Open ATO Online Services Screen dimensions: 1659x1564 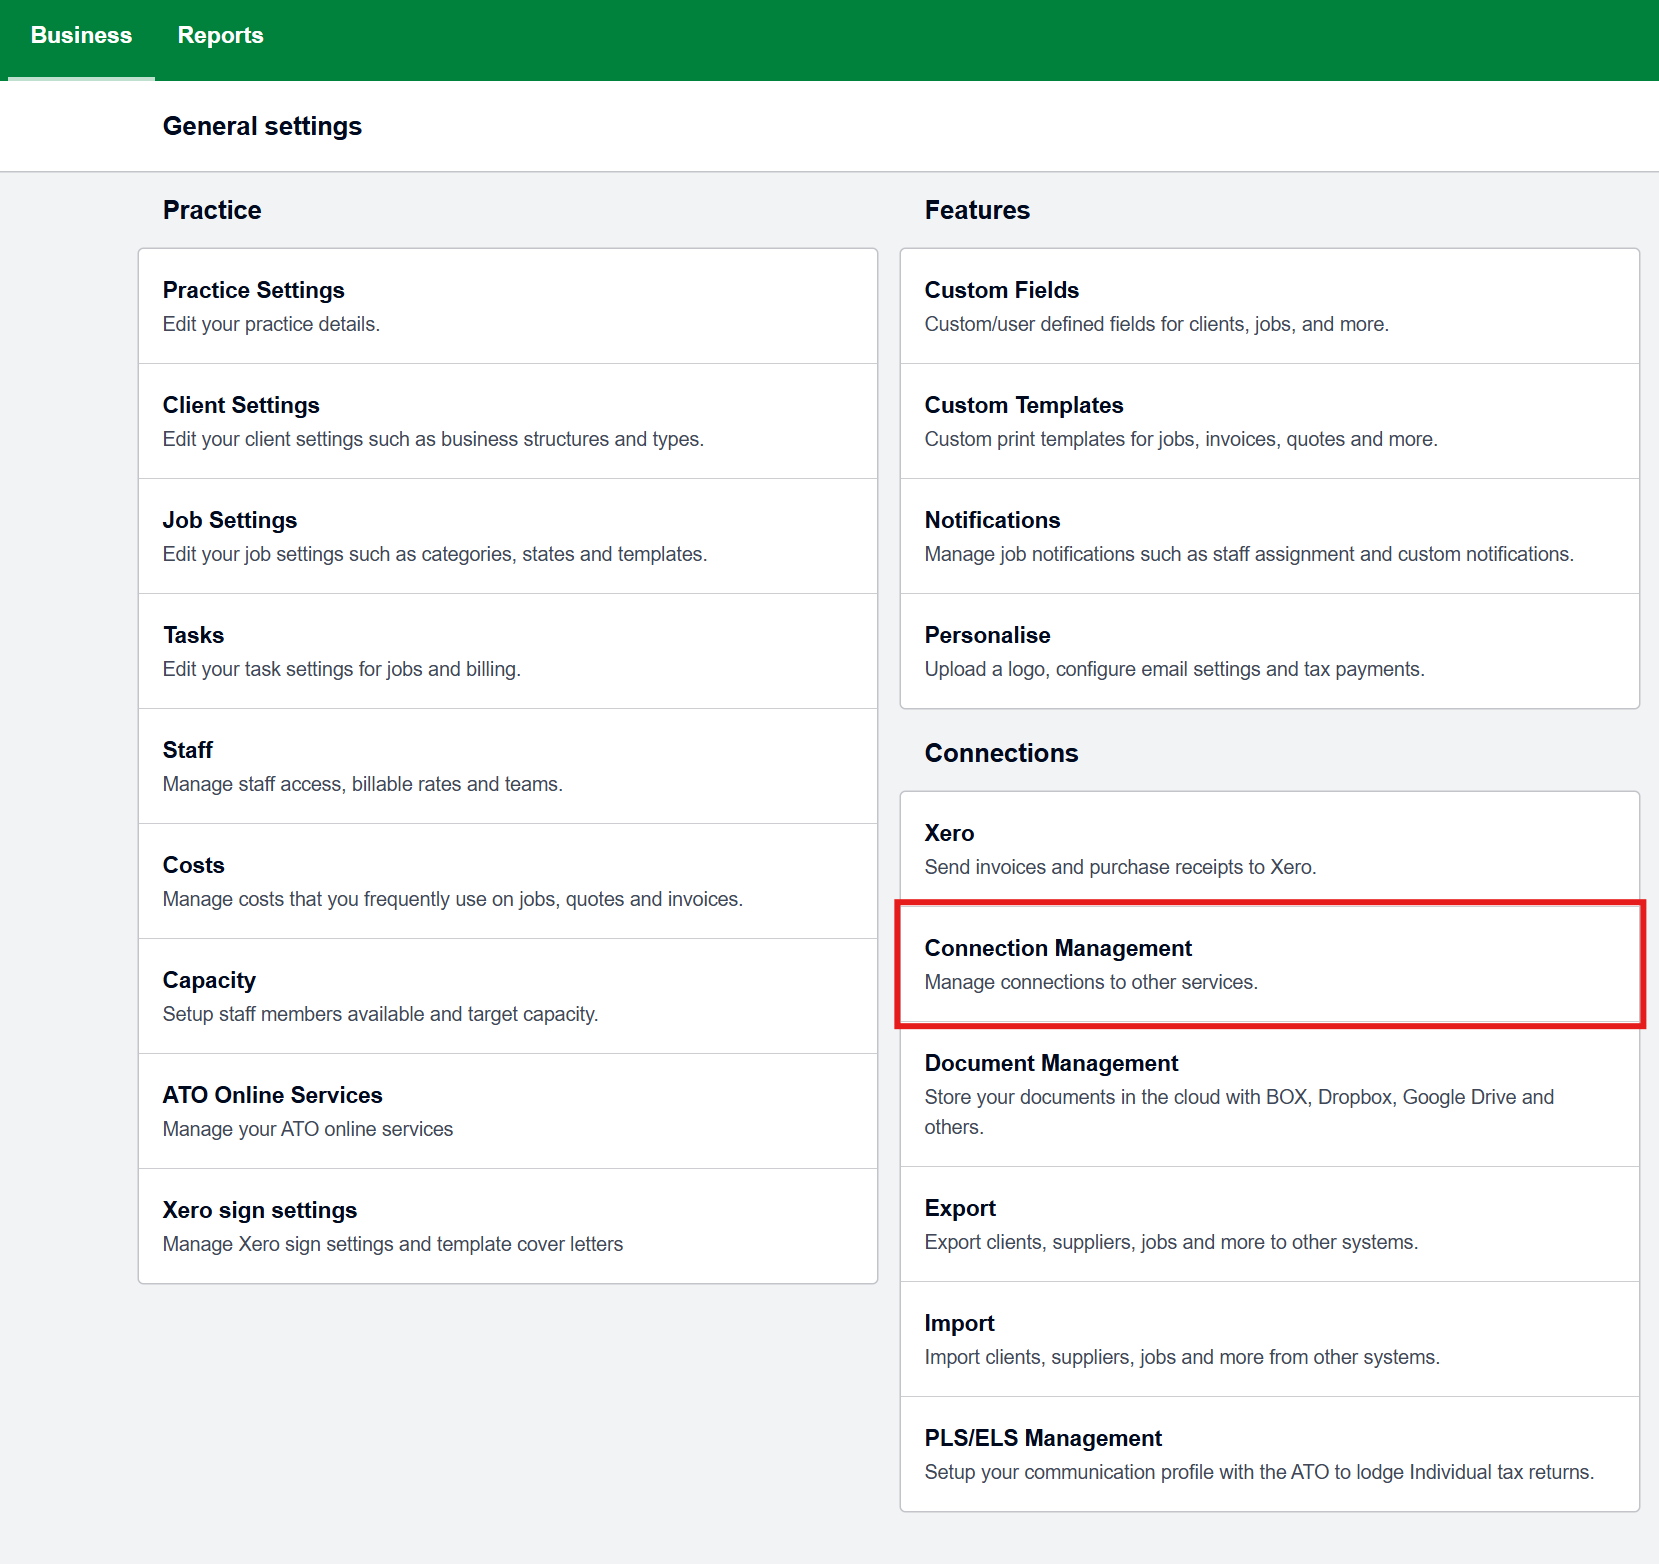pos(272,1095)
